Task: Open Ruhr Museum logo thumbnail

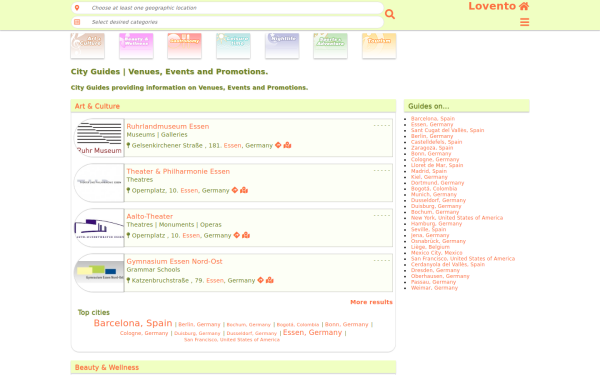Action: [x=99, y=138]
